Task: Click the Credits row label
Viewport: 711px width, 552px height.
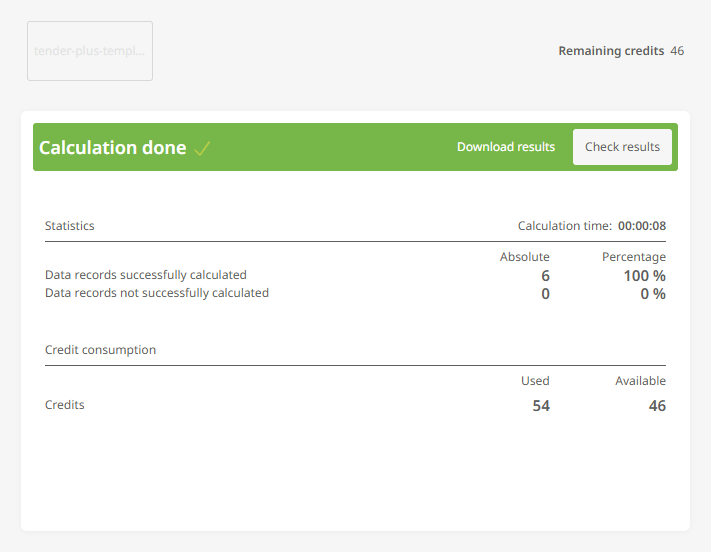Action: coord(65,405)
